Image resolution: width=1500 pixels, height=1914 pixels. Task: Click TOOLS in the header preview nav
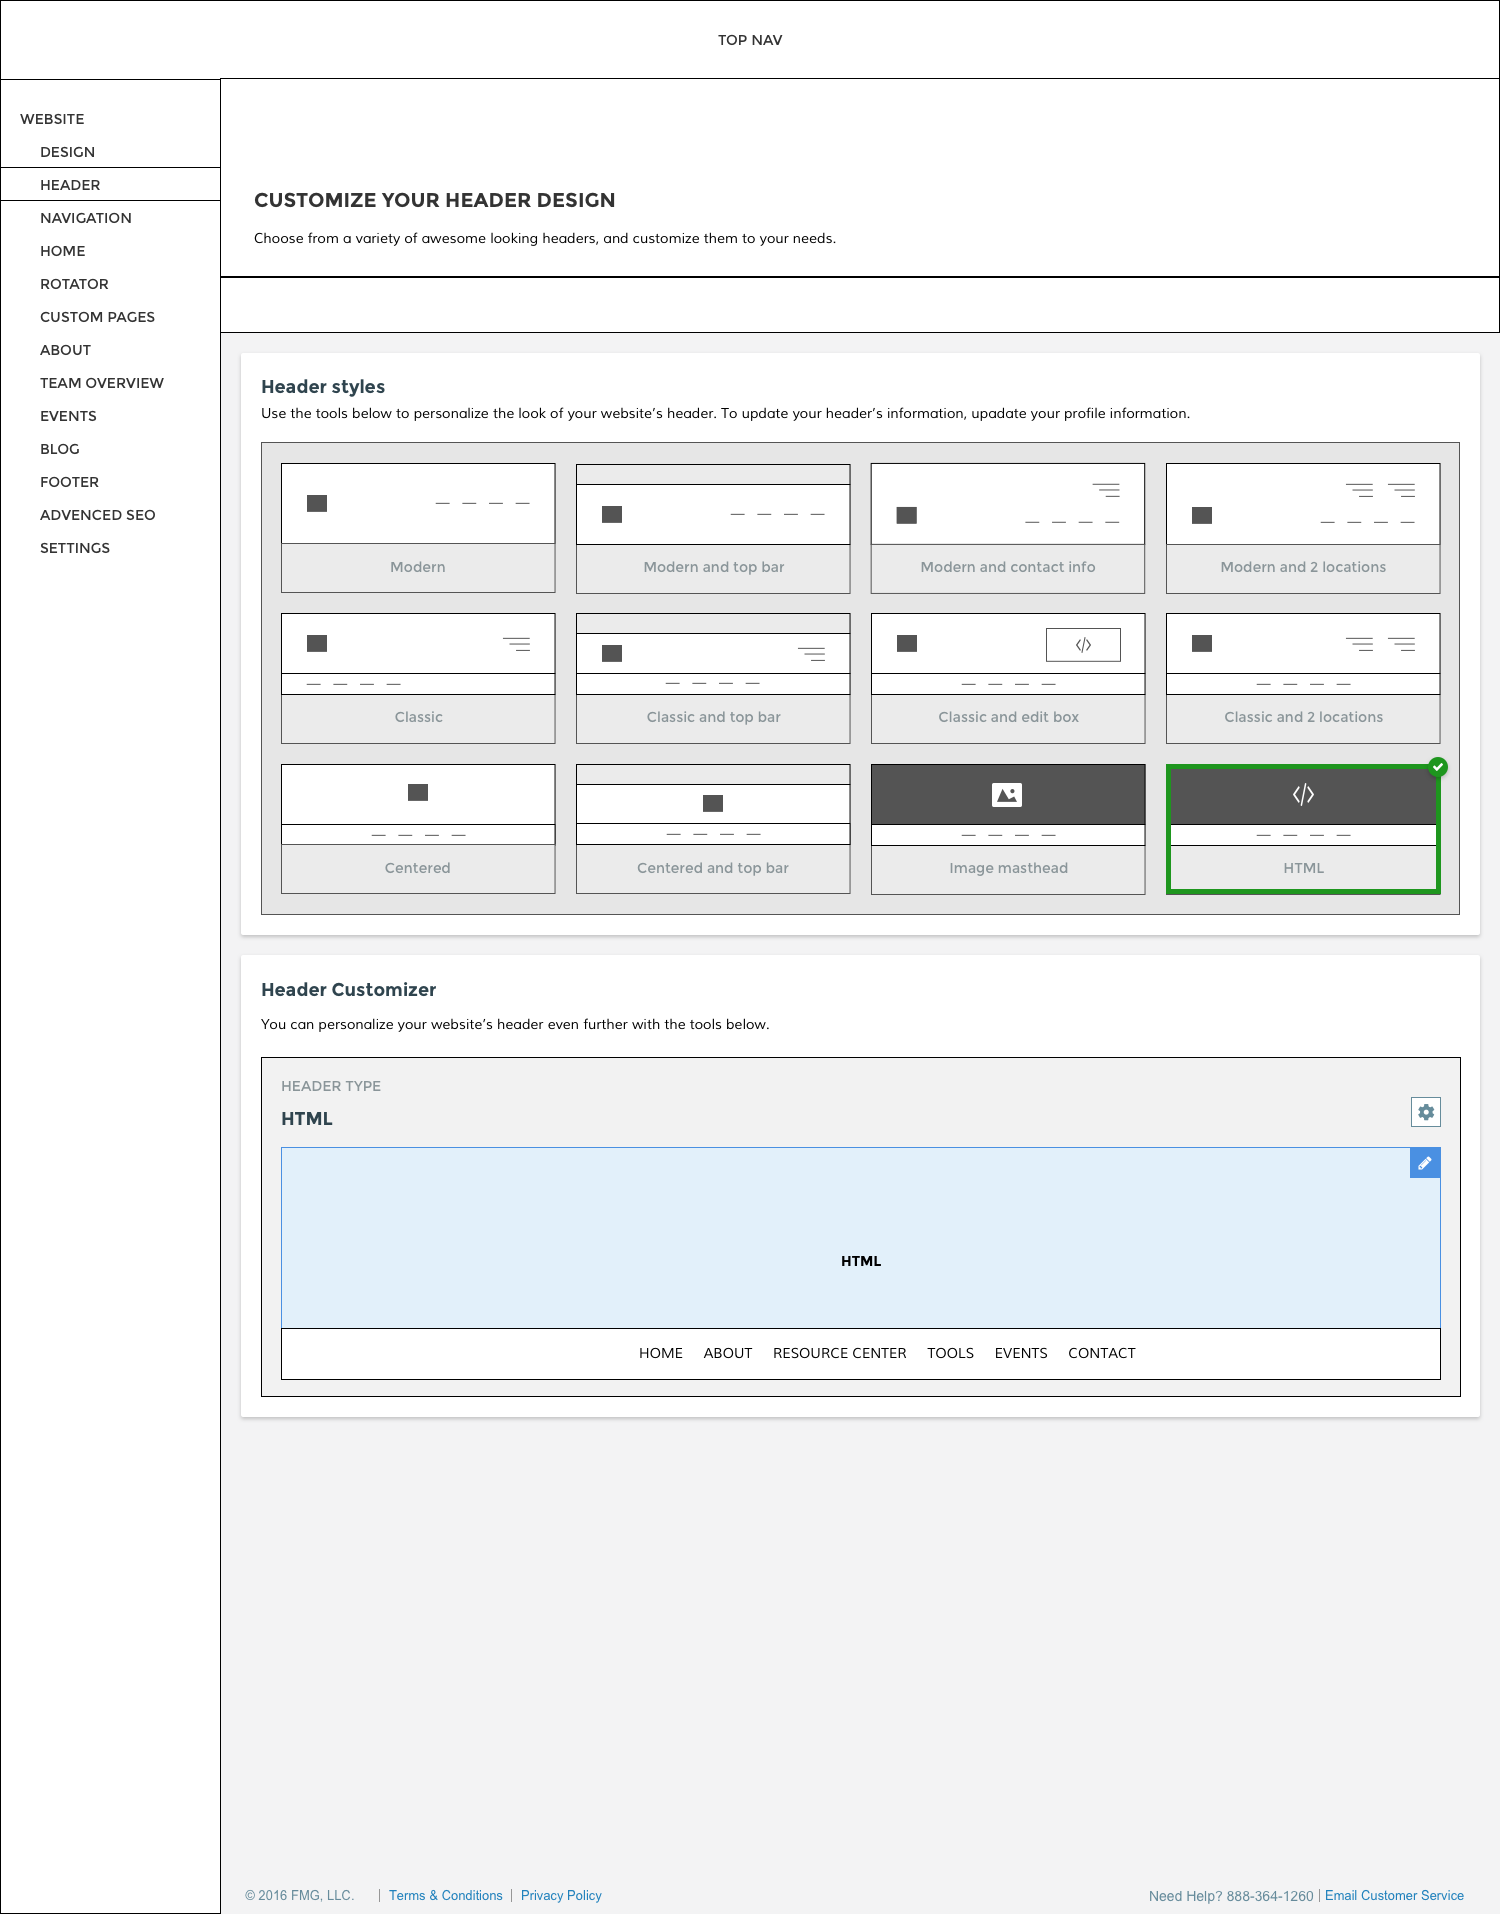pos(950,1353)
